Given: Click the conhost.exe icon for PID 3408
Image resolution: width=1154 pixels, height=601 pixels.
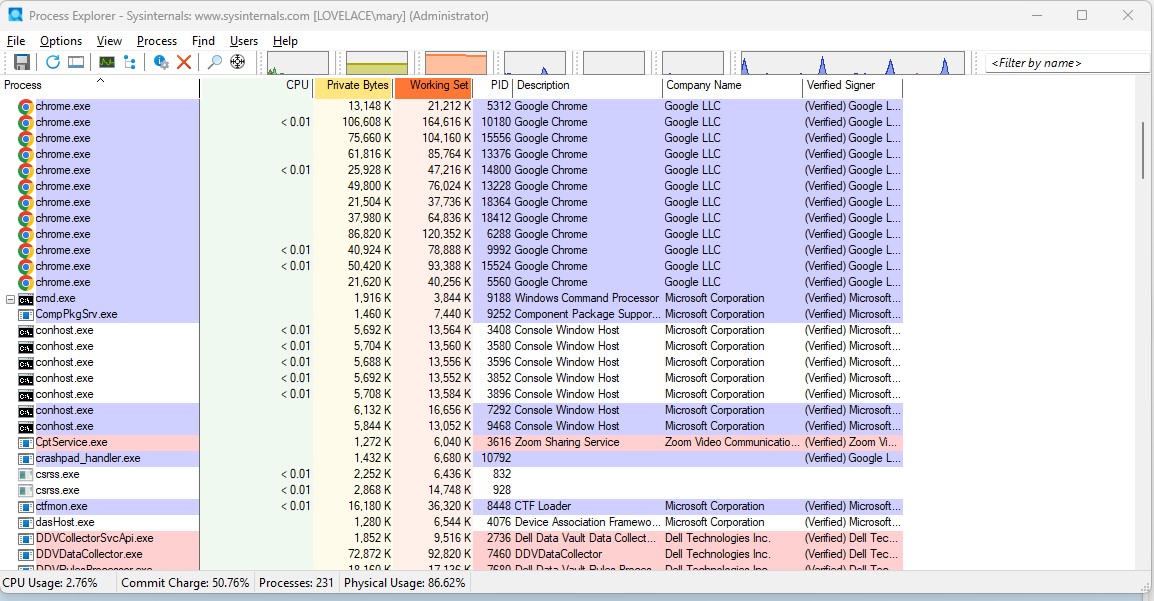Looking at the screenshot, I should pyautogui.click(x=26, y=331).
